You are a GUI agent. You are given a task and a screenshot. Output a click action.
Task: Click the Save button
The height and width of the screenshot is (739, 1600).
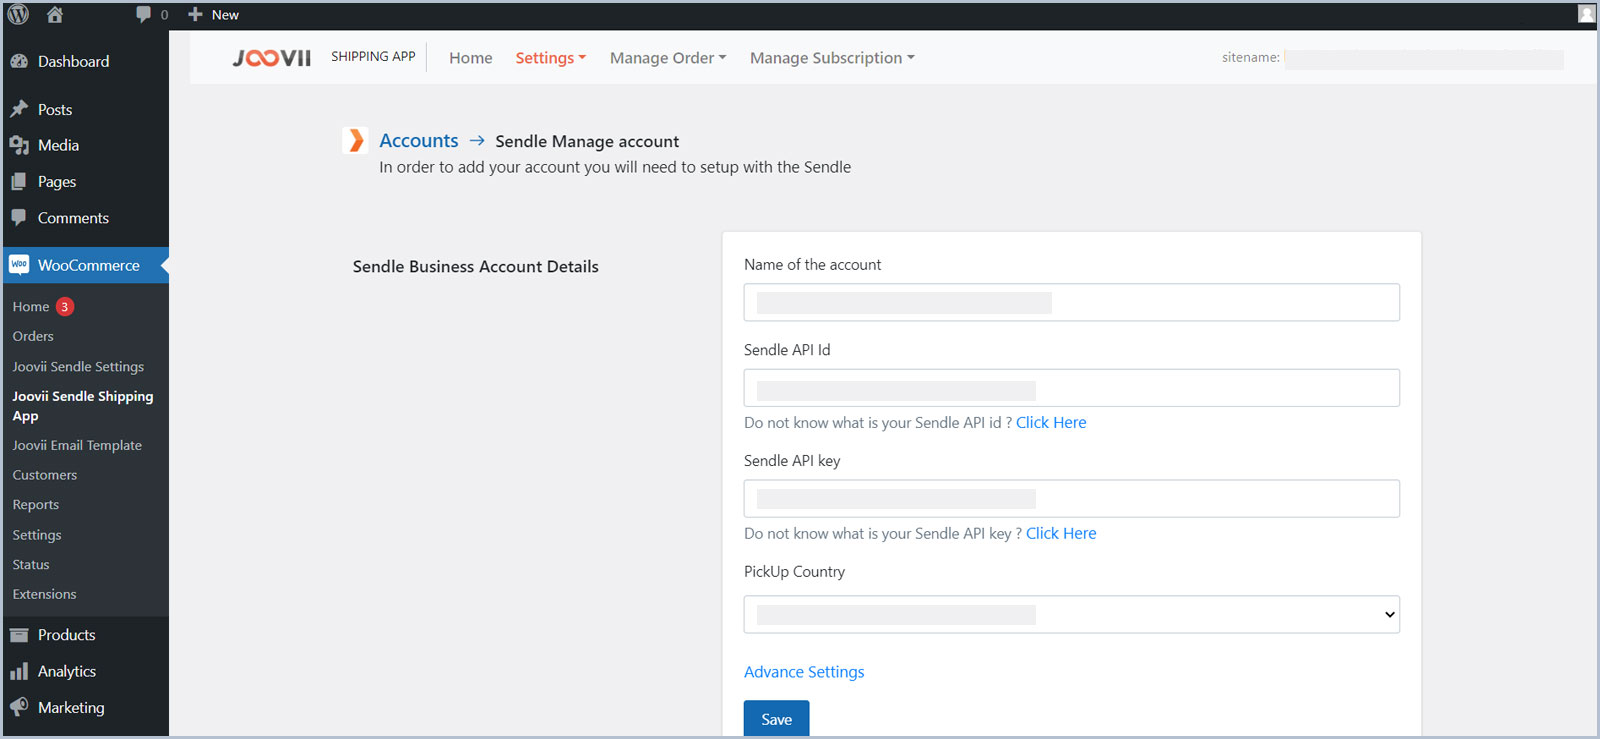(x=776, y=719)
